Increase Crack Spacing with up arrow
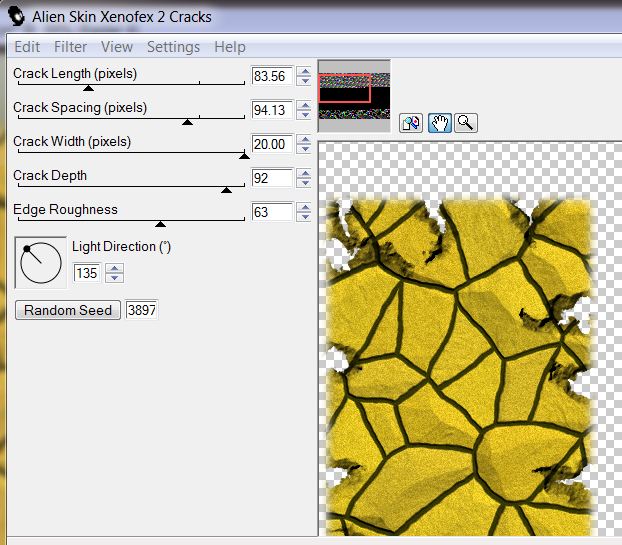Image resolution: width=622 pixels, height=545 pixels. coord(305,106)
